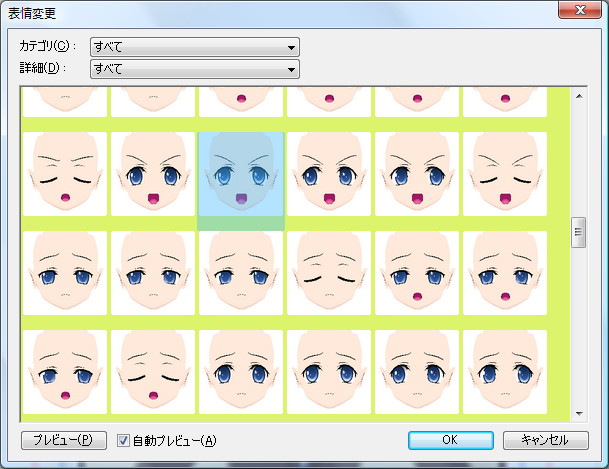Click the キャンセル button
Image resolution: width=609 pixels, height=469 pixels.
[545, 440]
